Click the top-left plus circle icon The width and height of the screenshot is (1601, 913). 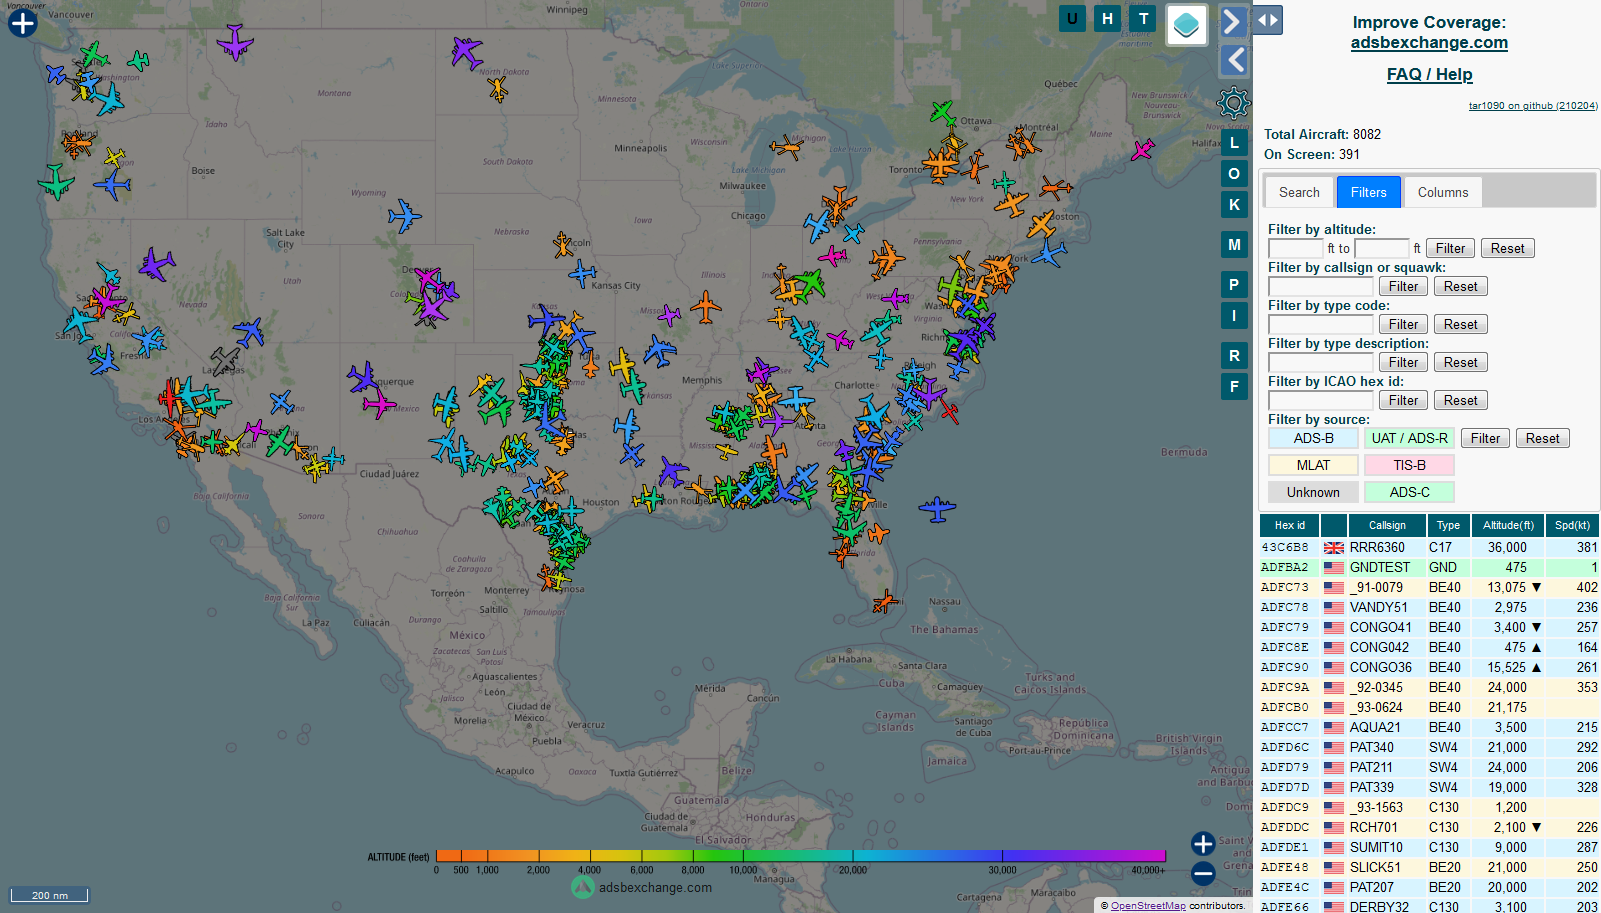[22, 23]
